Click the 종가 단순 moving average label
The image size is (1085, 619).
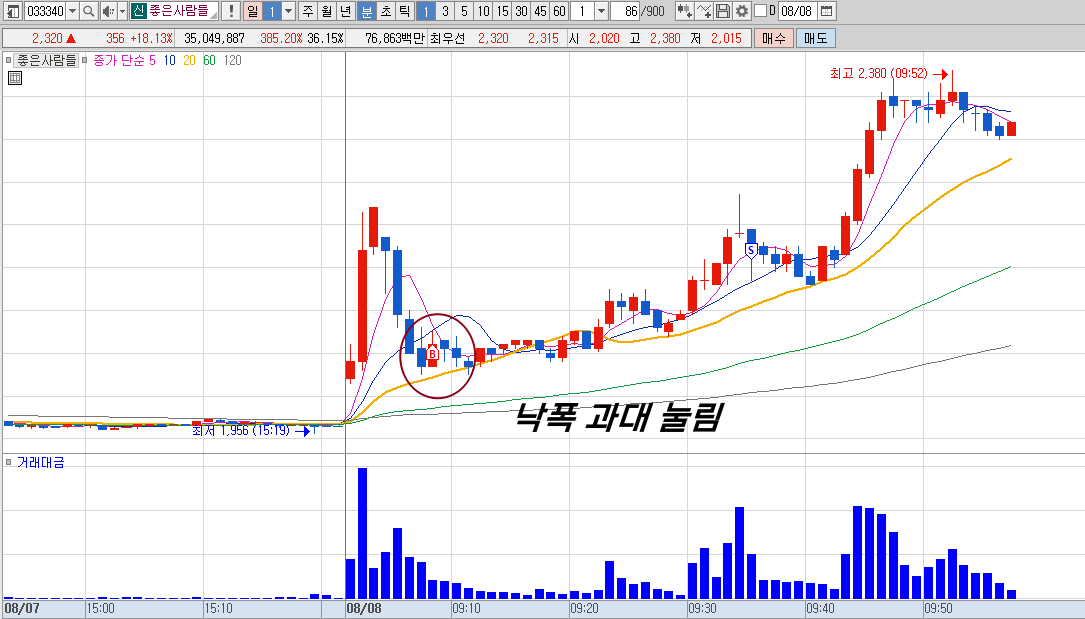[118, 60]
